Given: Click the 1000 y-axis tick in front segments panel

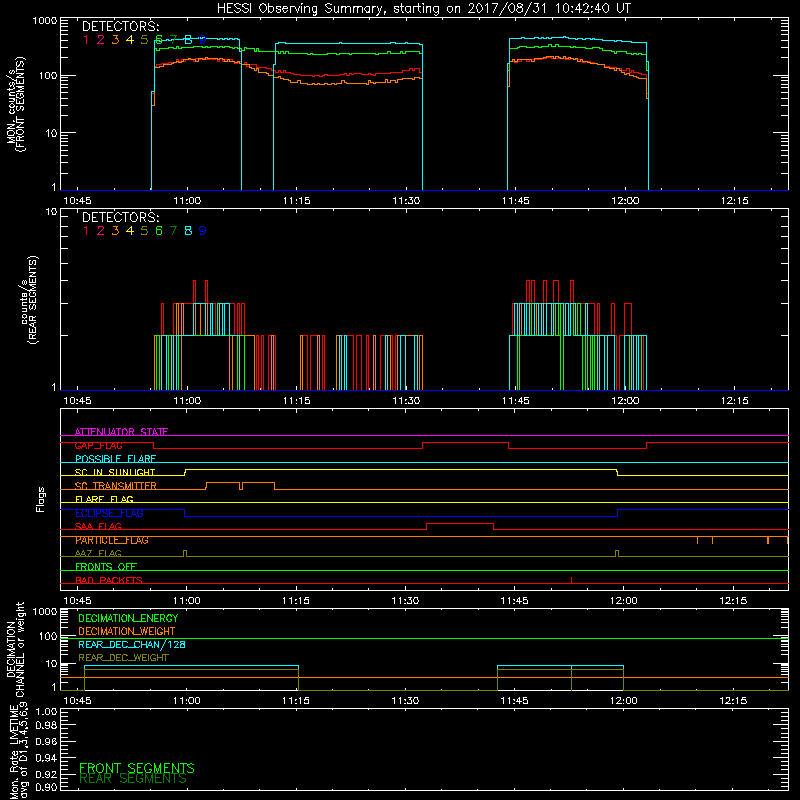Looking at the screenshot, I should point(45,21).
